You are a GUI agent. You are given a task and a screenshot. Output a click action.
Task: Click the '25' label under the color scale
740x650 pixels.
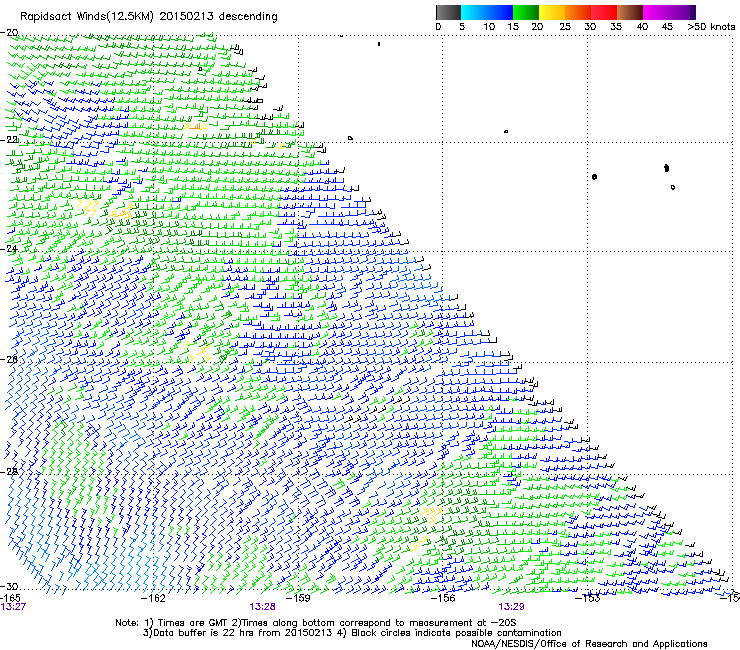coord(565,27)
